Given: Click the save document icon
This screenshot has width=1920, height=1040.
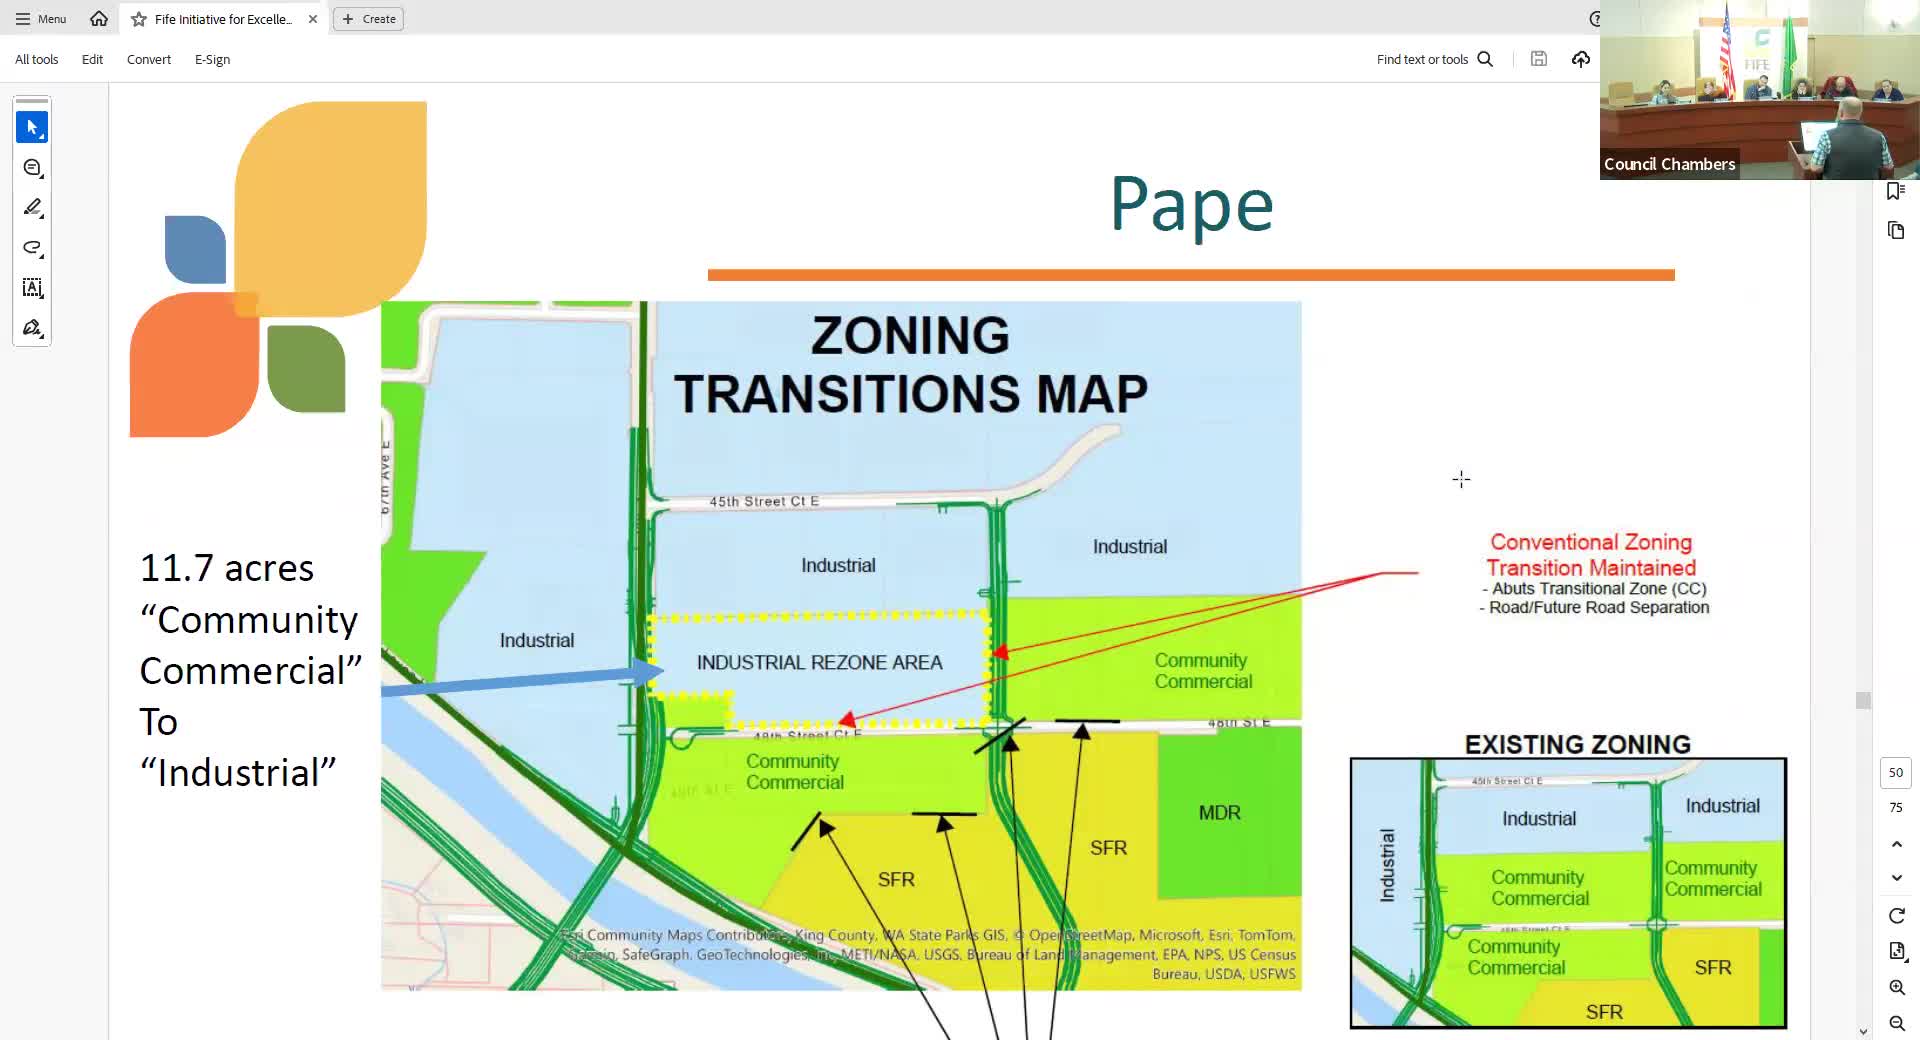Looking at the screenshot, I should 1539,59.
